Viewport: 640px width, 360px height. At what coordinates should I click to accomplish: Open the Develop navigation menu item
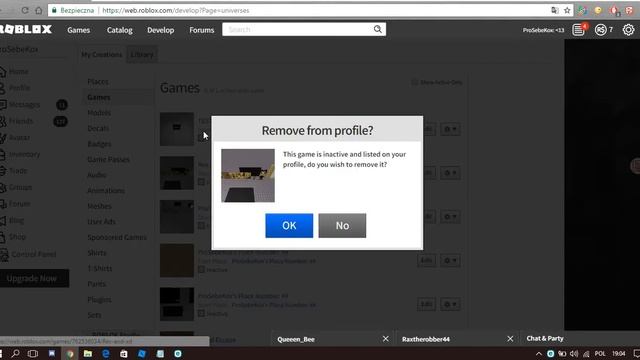(x=160, y=30)
